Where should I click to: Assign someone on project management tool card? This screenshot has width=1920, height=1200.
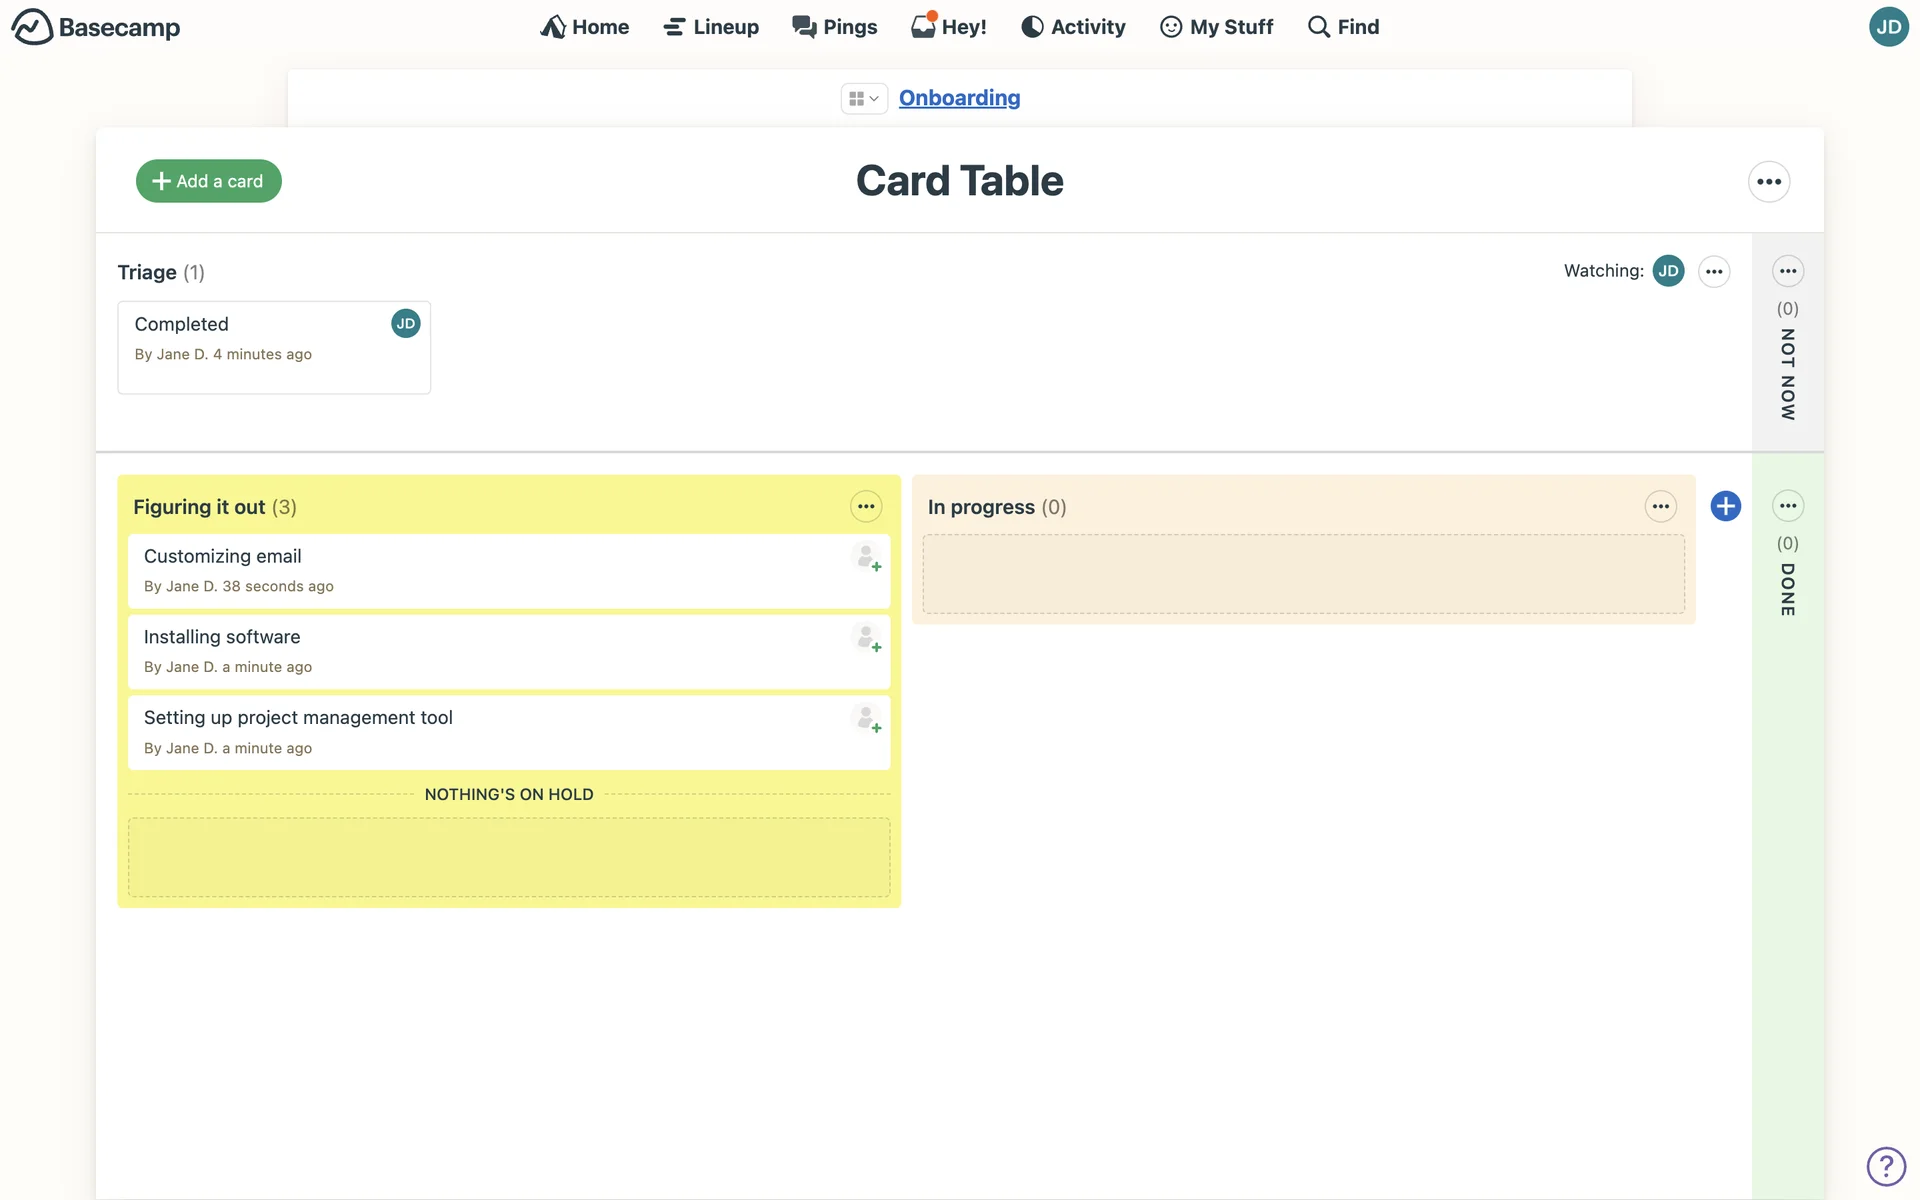point(867,719)
